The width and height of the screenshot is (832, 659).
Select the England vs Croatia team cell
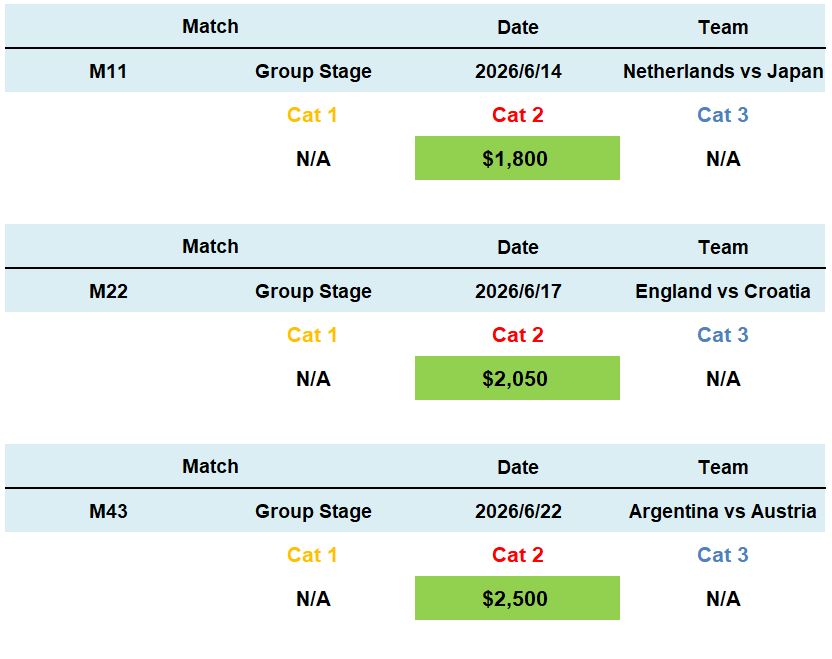click(723, 292)
